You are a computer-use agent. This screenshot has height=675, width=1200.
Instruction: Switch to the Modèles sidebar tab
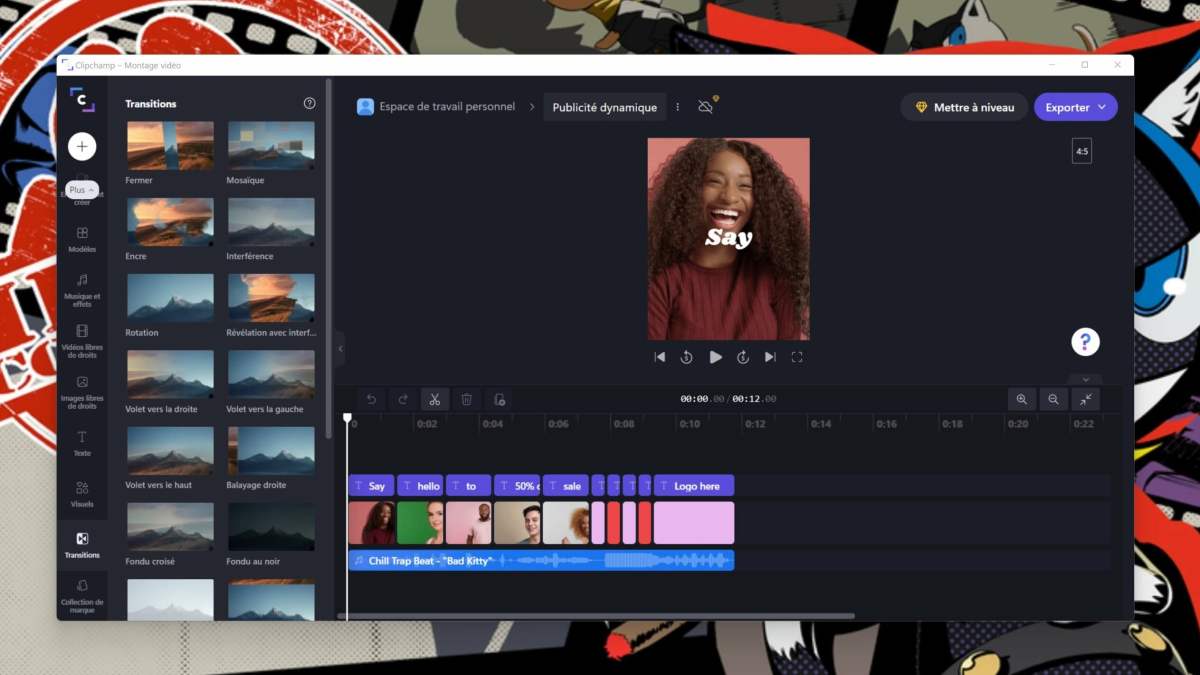pyautogui.click(x=82, y=239)
